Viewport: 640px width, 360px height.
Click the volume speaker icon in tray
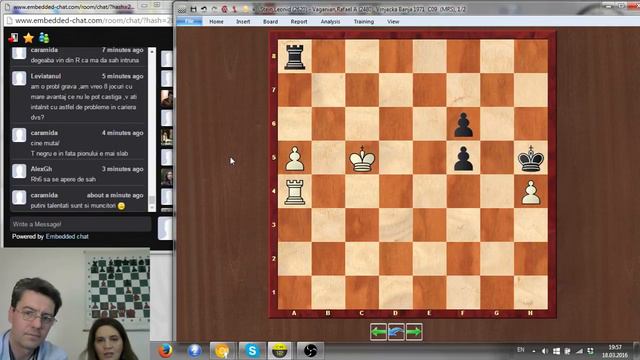point(544,351)
